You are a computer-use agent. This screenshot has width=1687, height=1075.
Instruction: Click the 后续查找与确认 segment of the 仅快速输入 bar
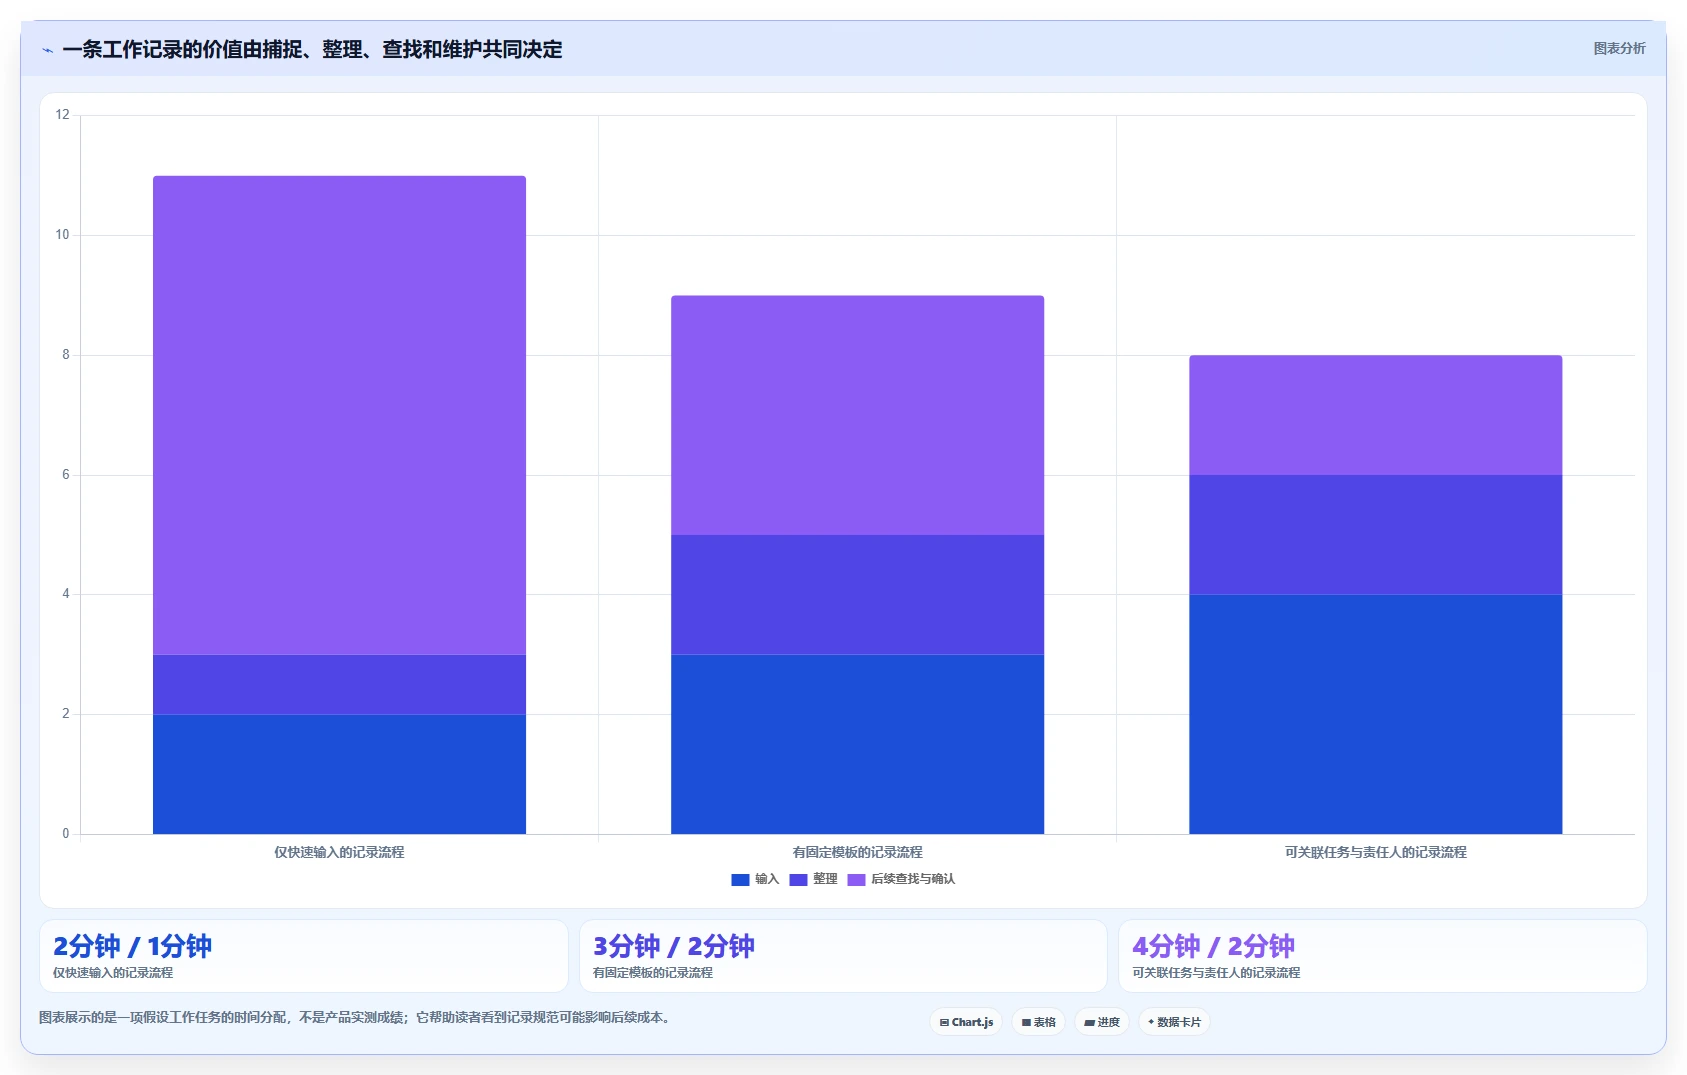click(339, 415)
